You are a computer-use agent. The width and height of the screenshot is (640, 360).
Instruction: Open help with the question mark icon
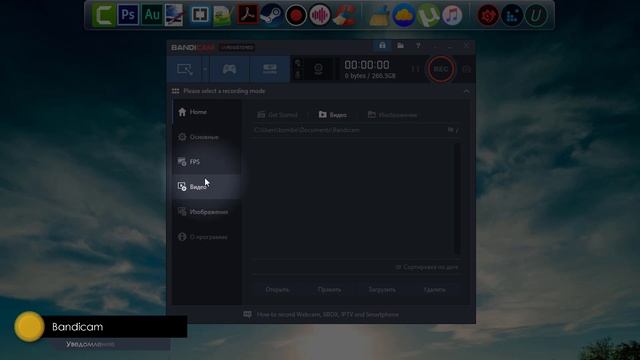(418, 45)
